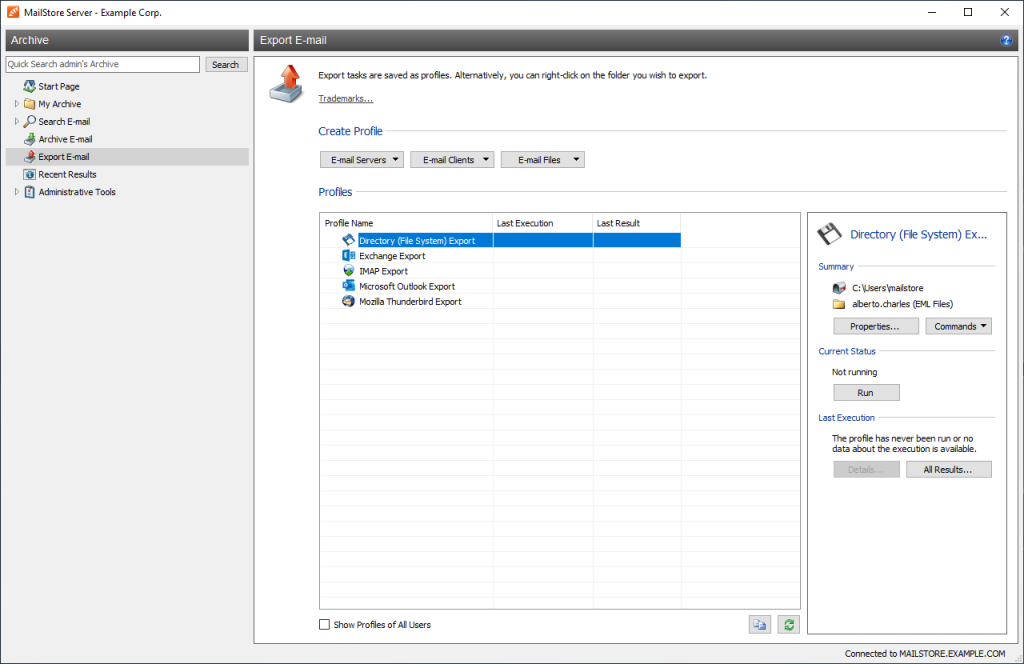Screen dimensions: 1024x664
Task: Open the E-mail Files dropdown
Action: tap(542, 158)
